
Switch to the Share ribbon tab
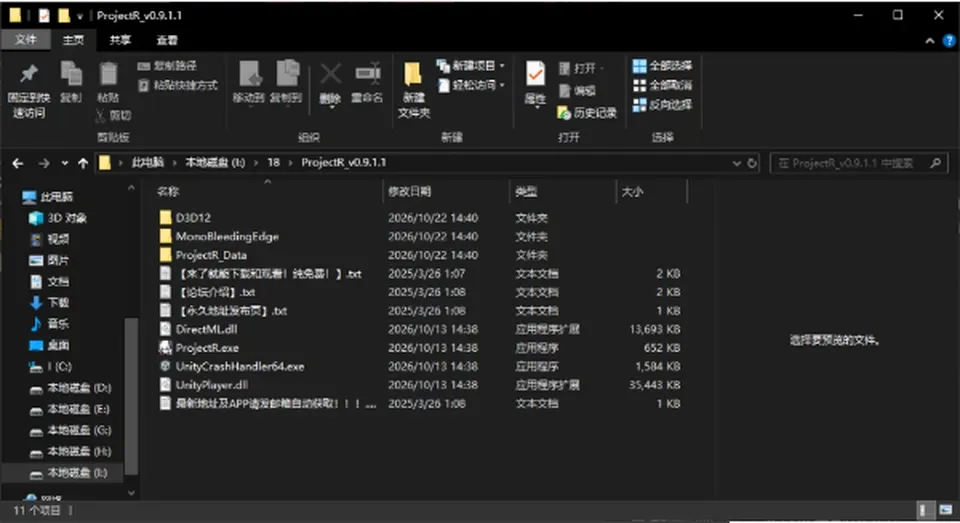click(120, 40)
